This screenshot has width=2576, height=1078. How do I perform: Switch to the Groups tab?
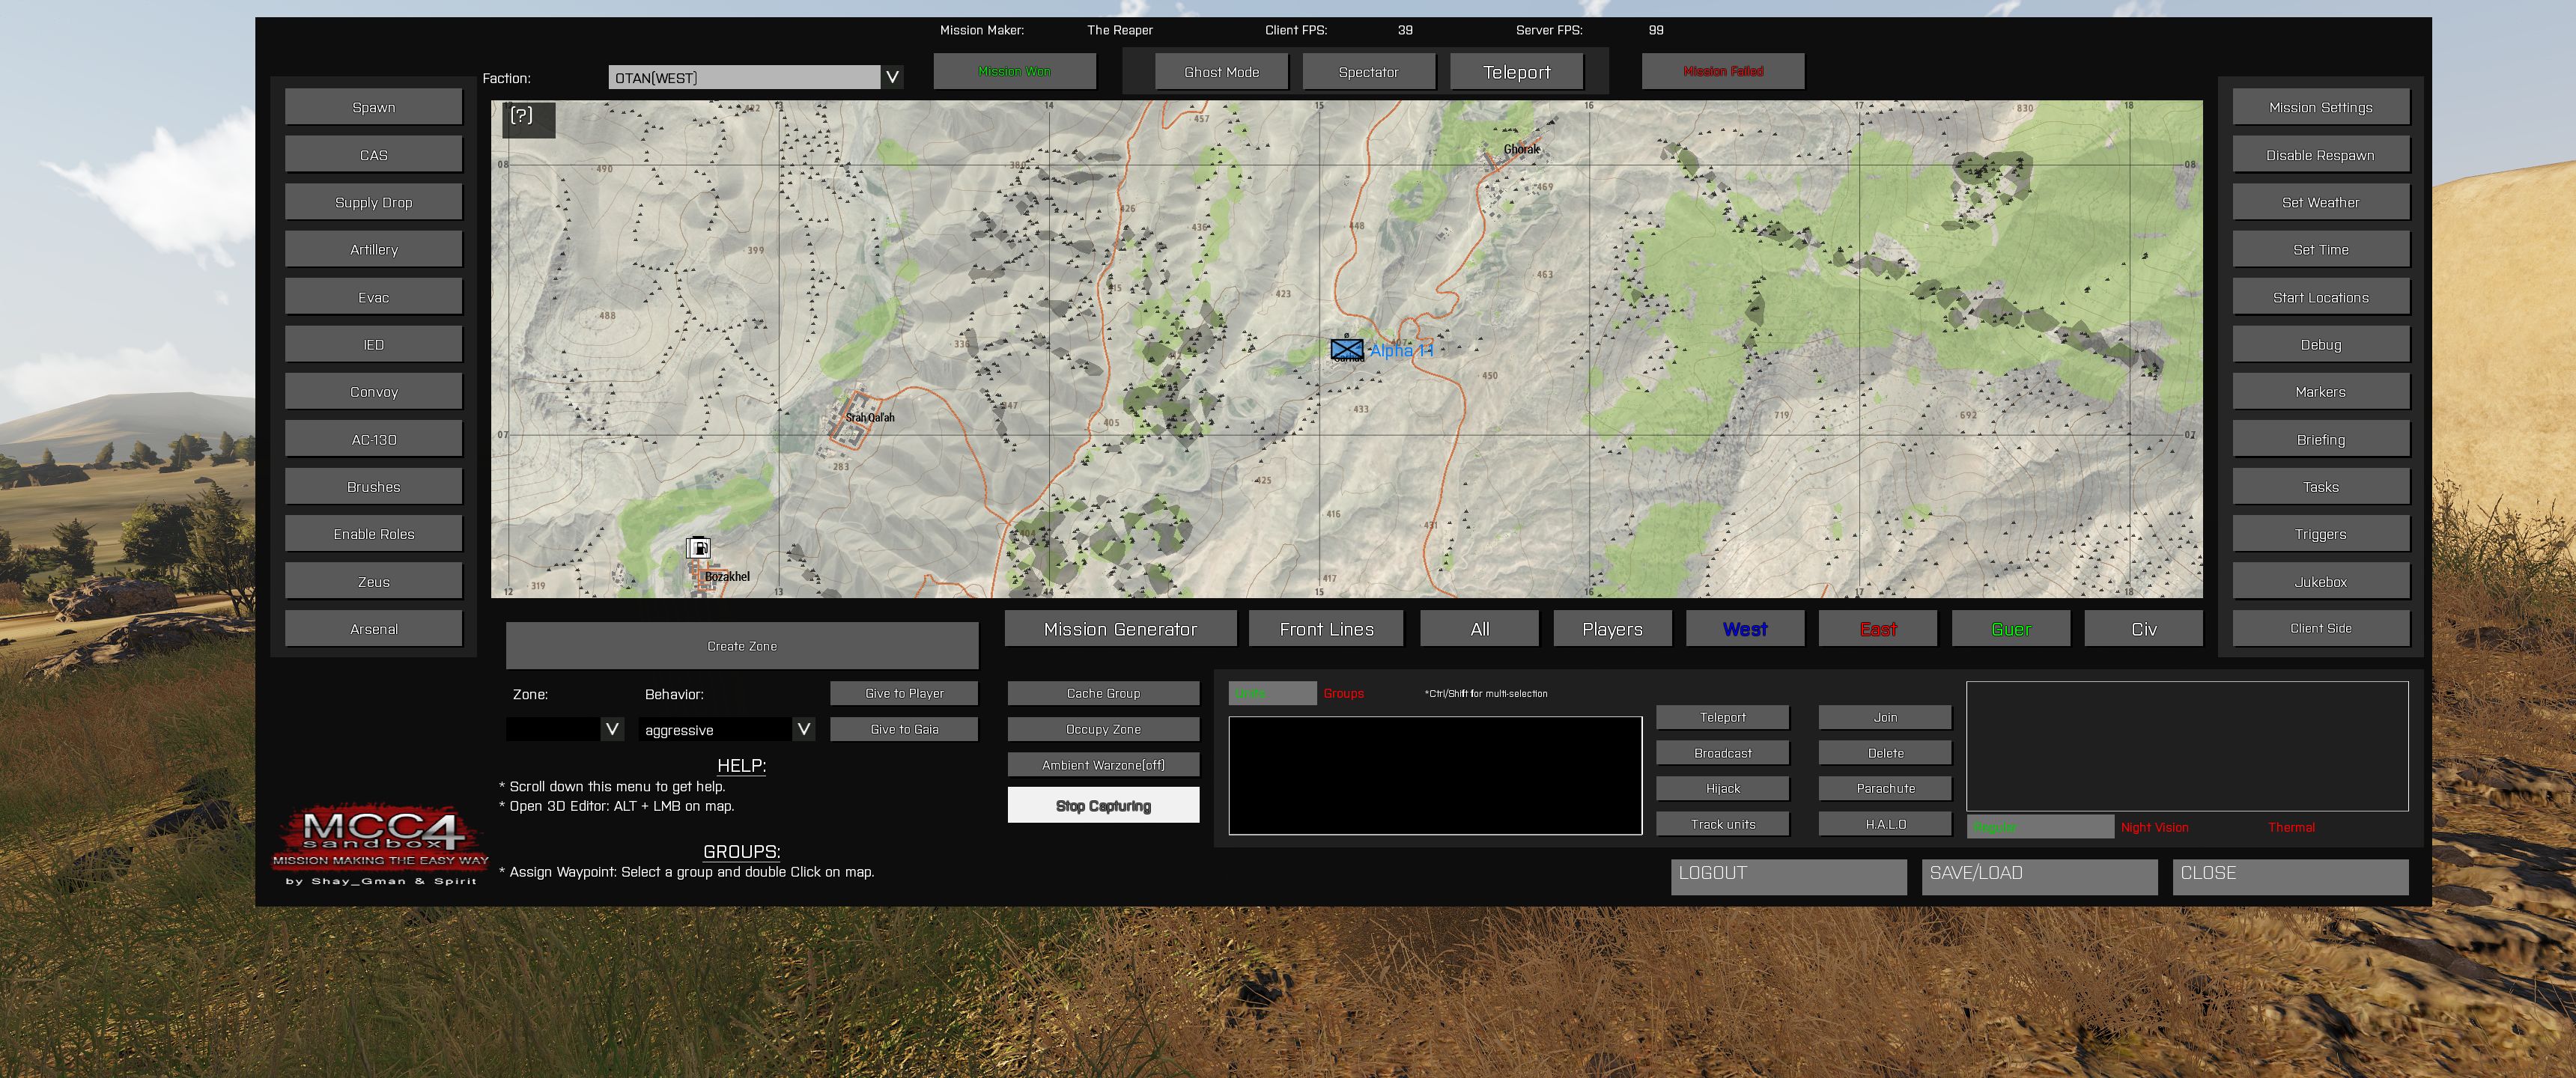1343,693
